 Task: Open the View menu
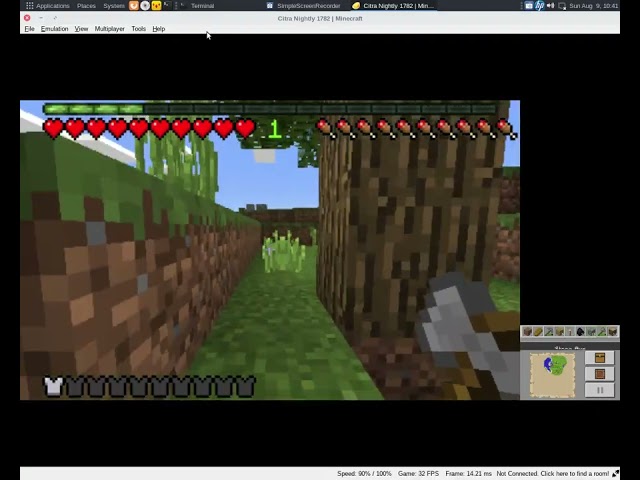point(81,29)
